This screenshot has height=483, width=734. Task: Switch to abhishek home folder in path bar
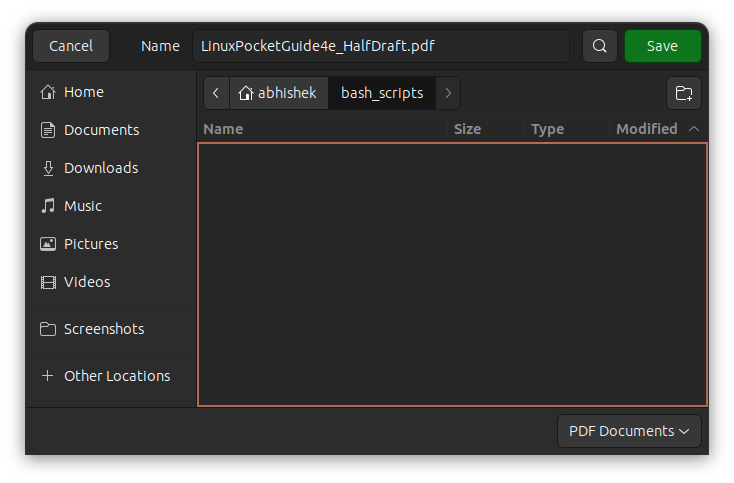[278, 93]
